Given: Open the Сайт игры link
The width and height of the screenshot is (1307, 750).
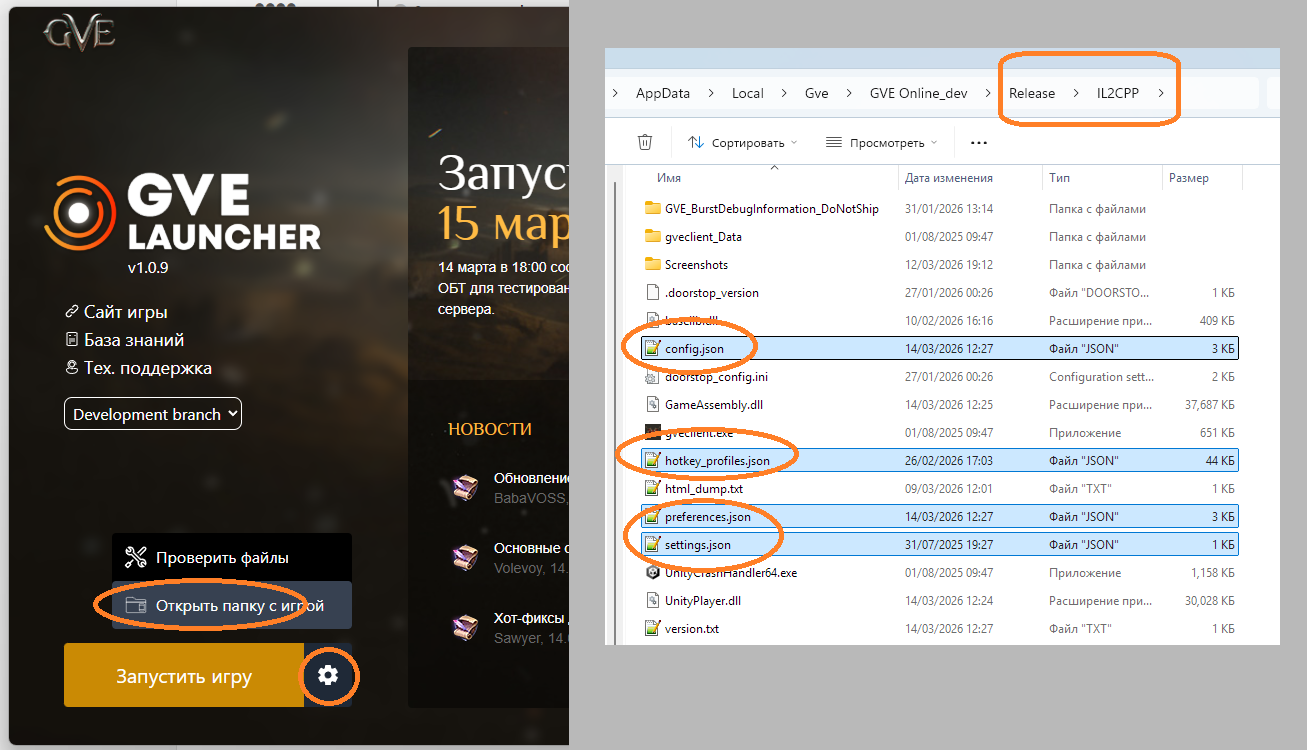Looking at the screenshot, I should 126,312.
